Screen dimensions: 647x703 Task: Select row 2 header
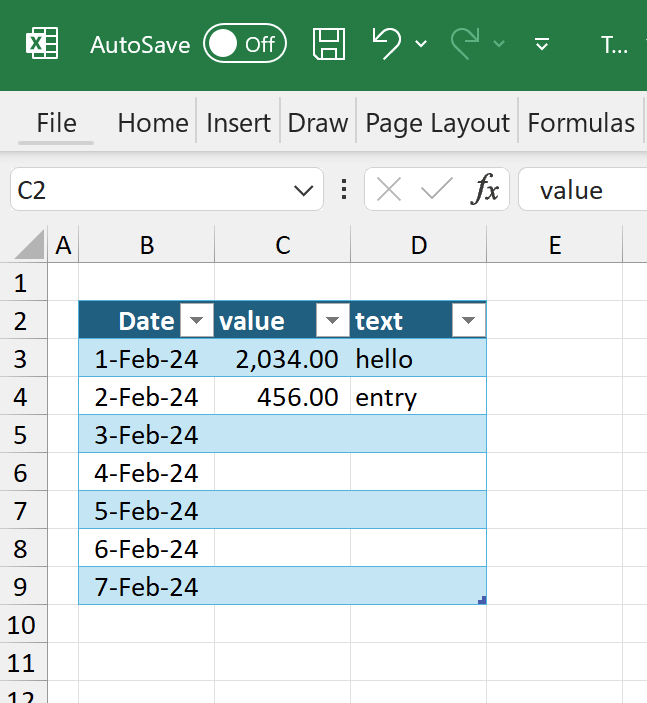pyautogui.click(x=23, y=320)
